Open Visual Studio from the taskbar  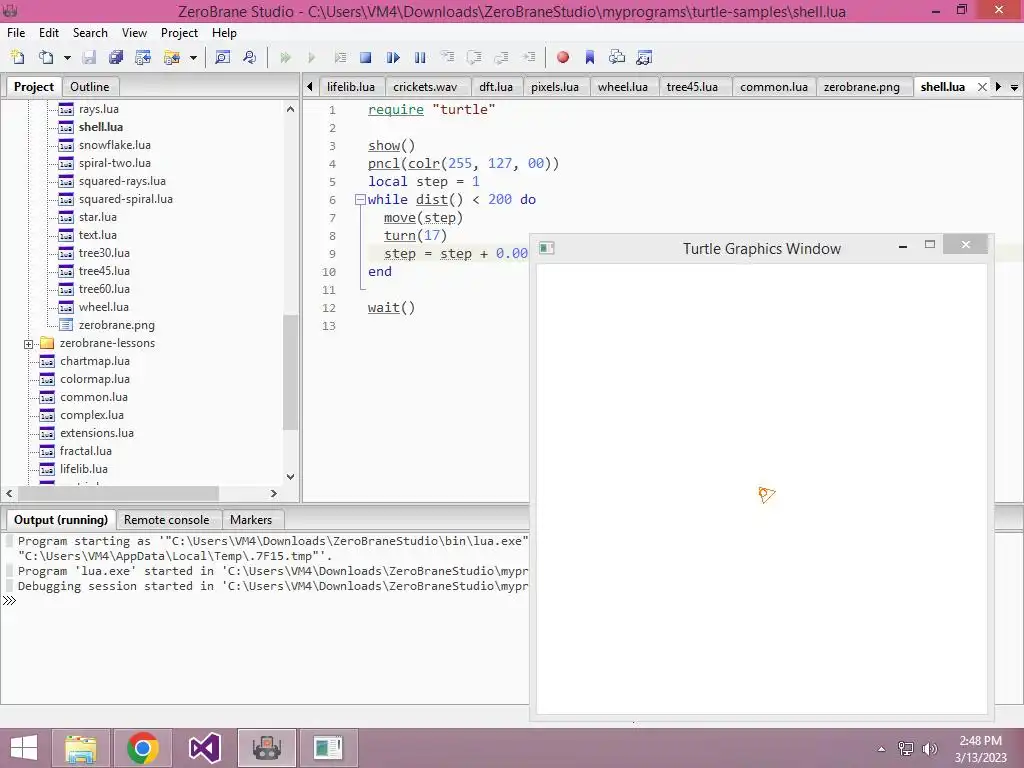click(x=204, y=748)
